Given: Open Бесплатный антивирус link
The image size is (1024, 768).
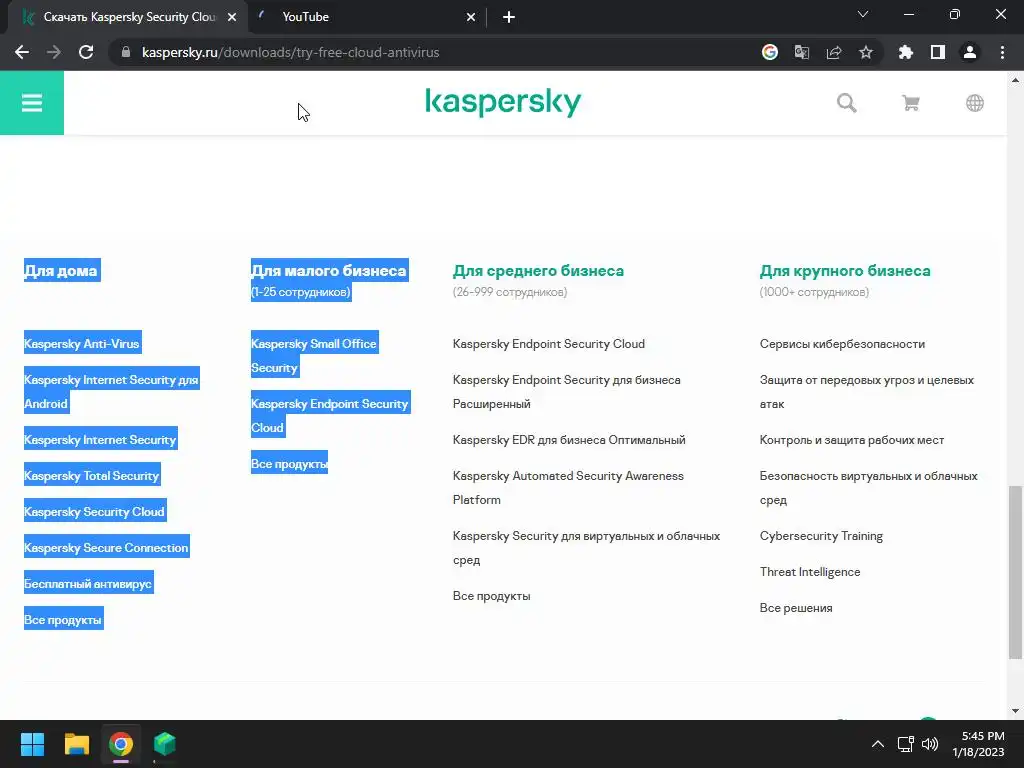Looking at the screenshot, I should tap(88, 584).
